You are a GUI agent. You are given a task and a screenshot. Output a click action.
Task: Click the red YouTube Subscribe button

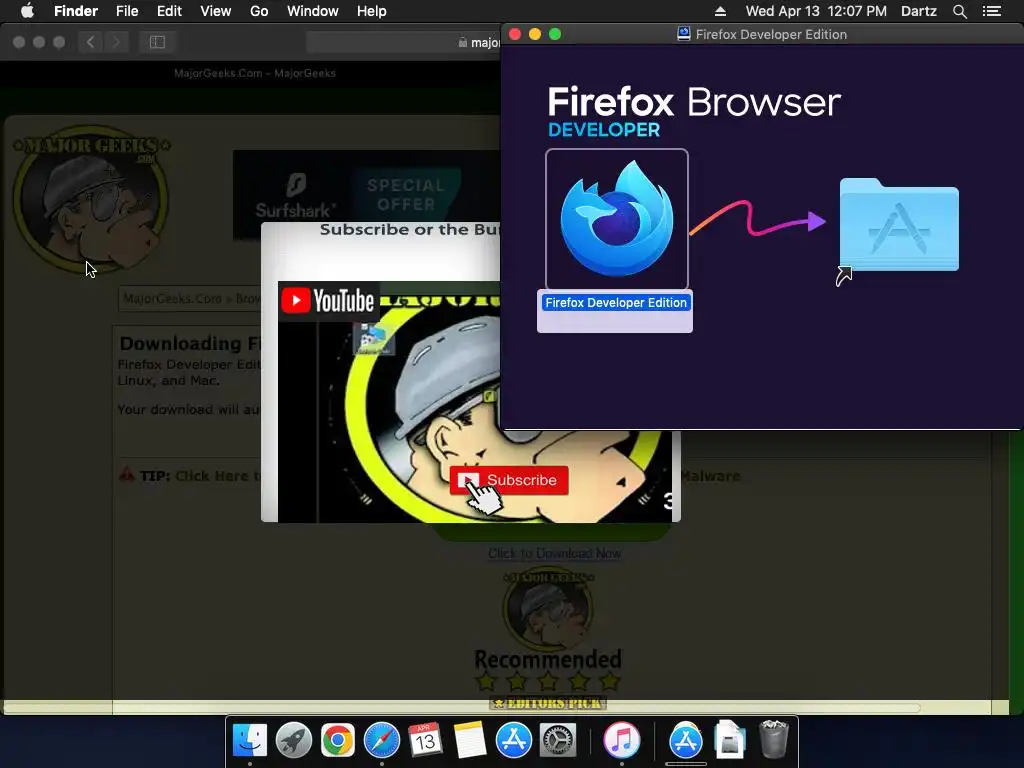[x=509, y=480]
